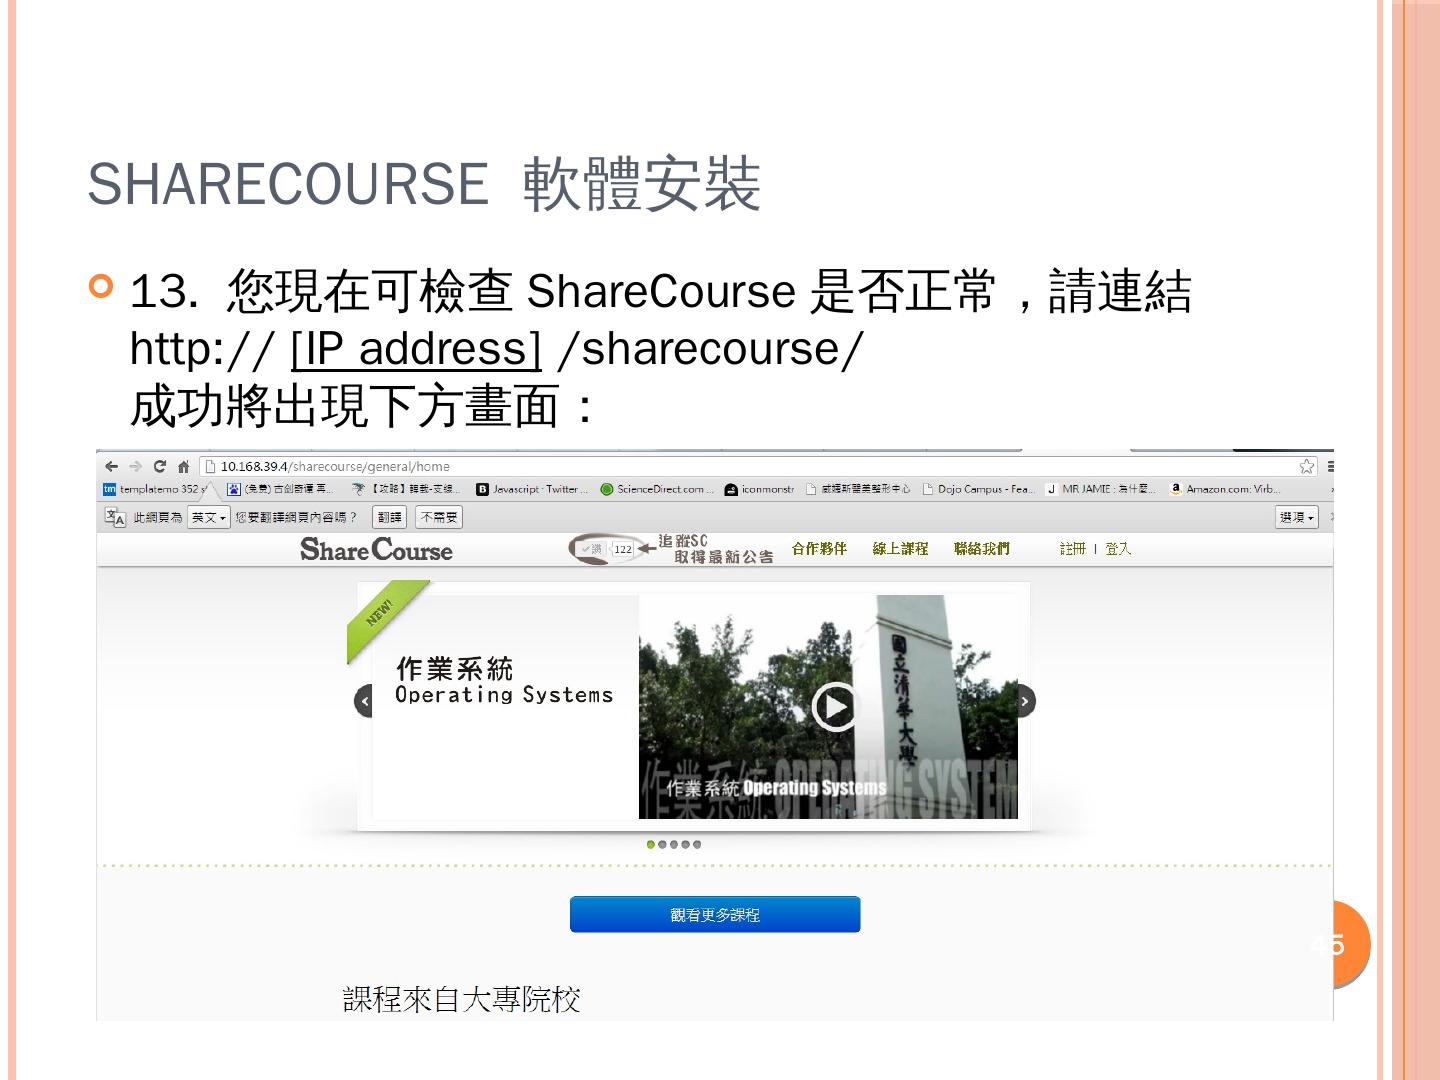Click the 課程來自大專院校 heading

pos(462,999)
